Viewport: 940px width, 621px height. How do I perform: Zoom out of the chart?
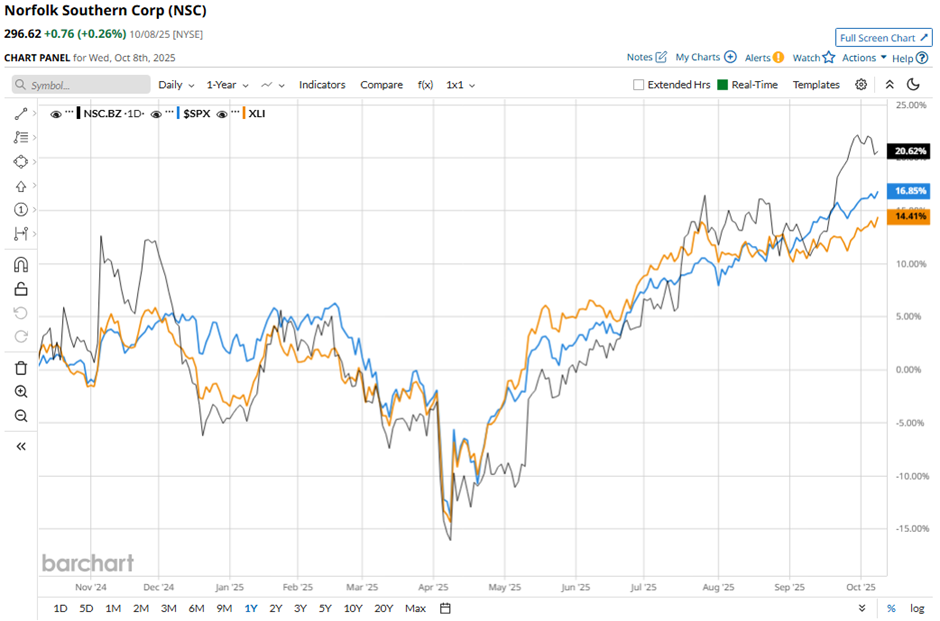tap(21, 415)
